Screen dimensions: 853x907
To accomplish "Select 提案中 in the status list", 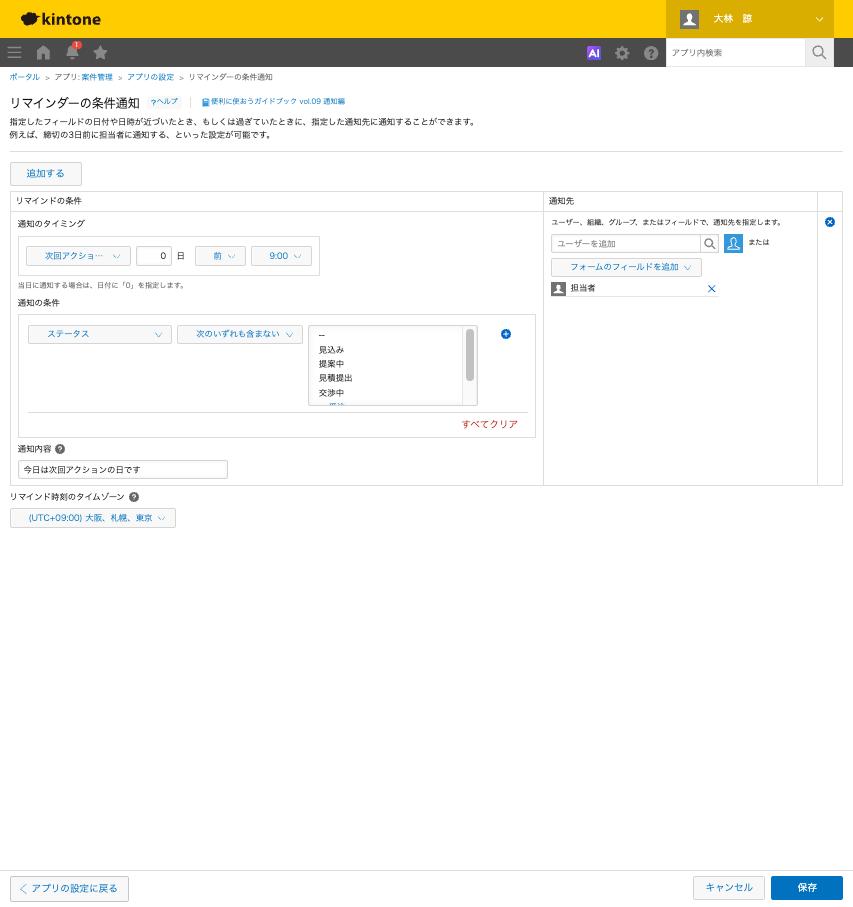I will (331, 364).
